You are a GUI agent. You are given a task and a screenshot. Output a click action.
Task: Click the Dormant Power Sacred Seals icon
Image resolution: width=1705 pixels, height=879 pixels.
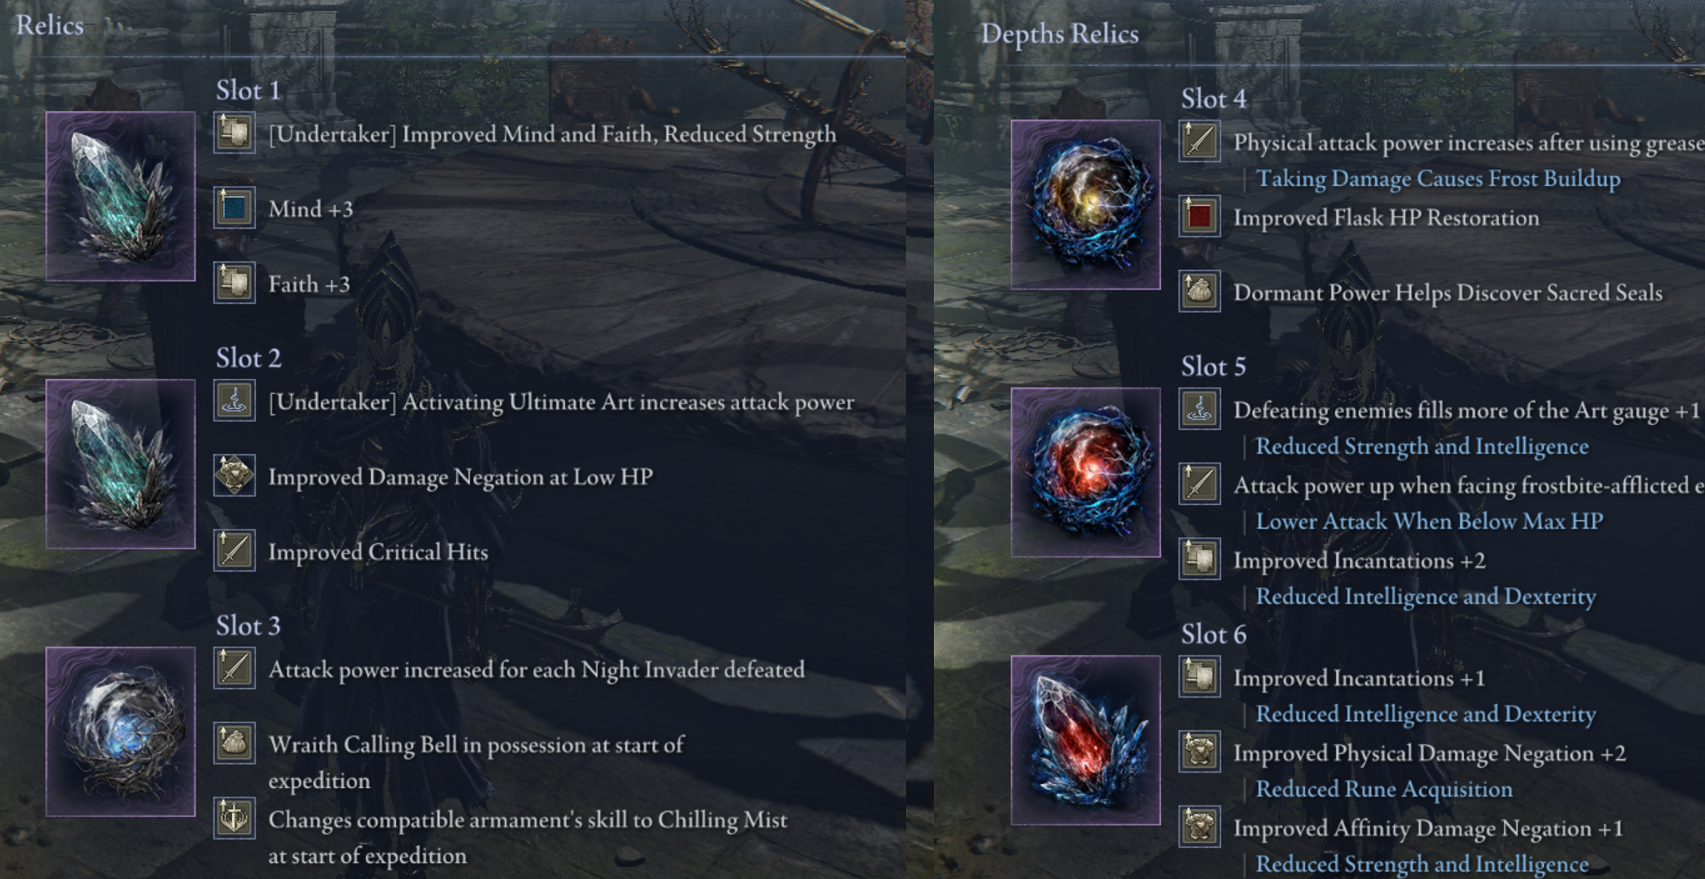pos(1199,292)
